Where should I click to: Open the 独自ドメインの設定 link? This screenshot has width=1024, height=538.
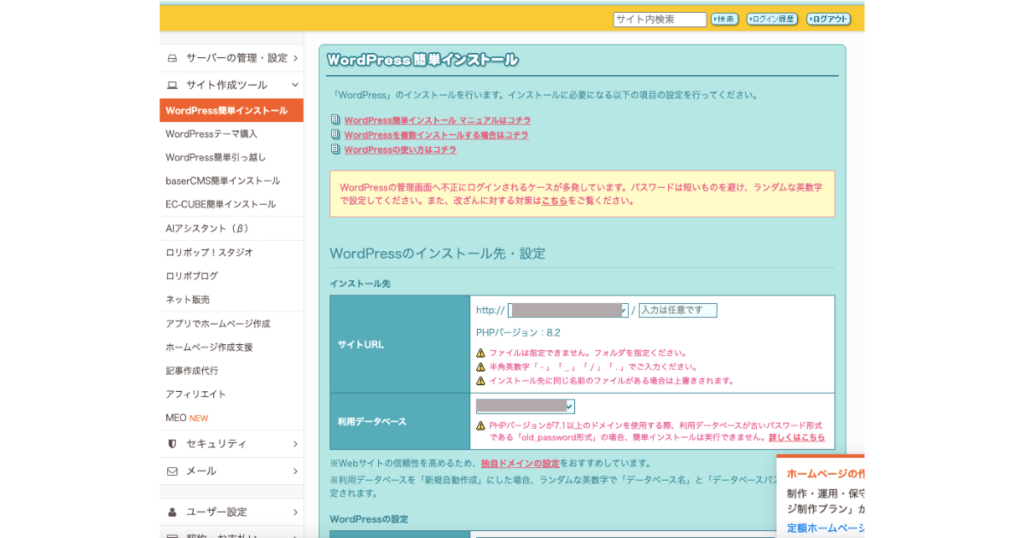(519, 464)
